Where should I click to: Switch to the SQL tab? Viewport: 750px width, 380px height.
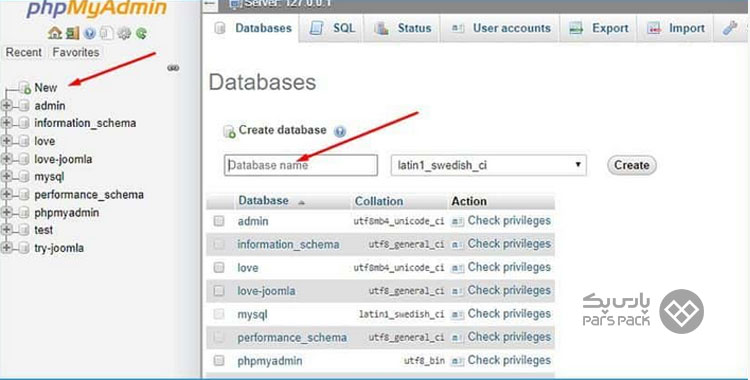point(332,28)
